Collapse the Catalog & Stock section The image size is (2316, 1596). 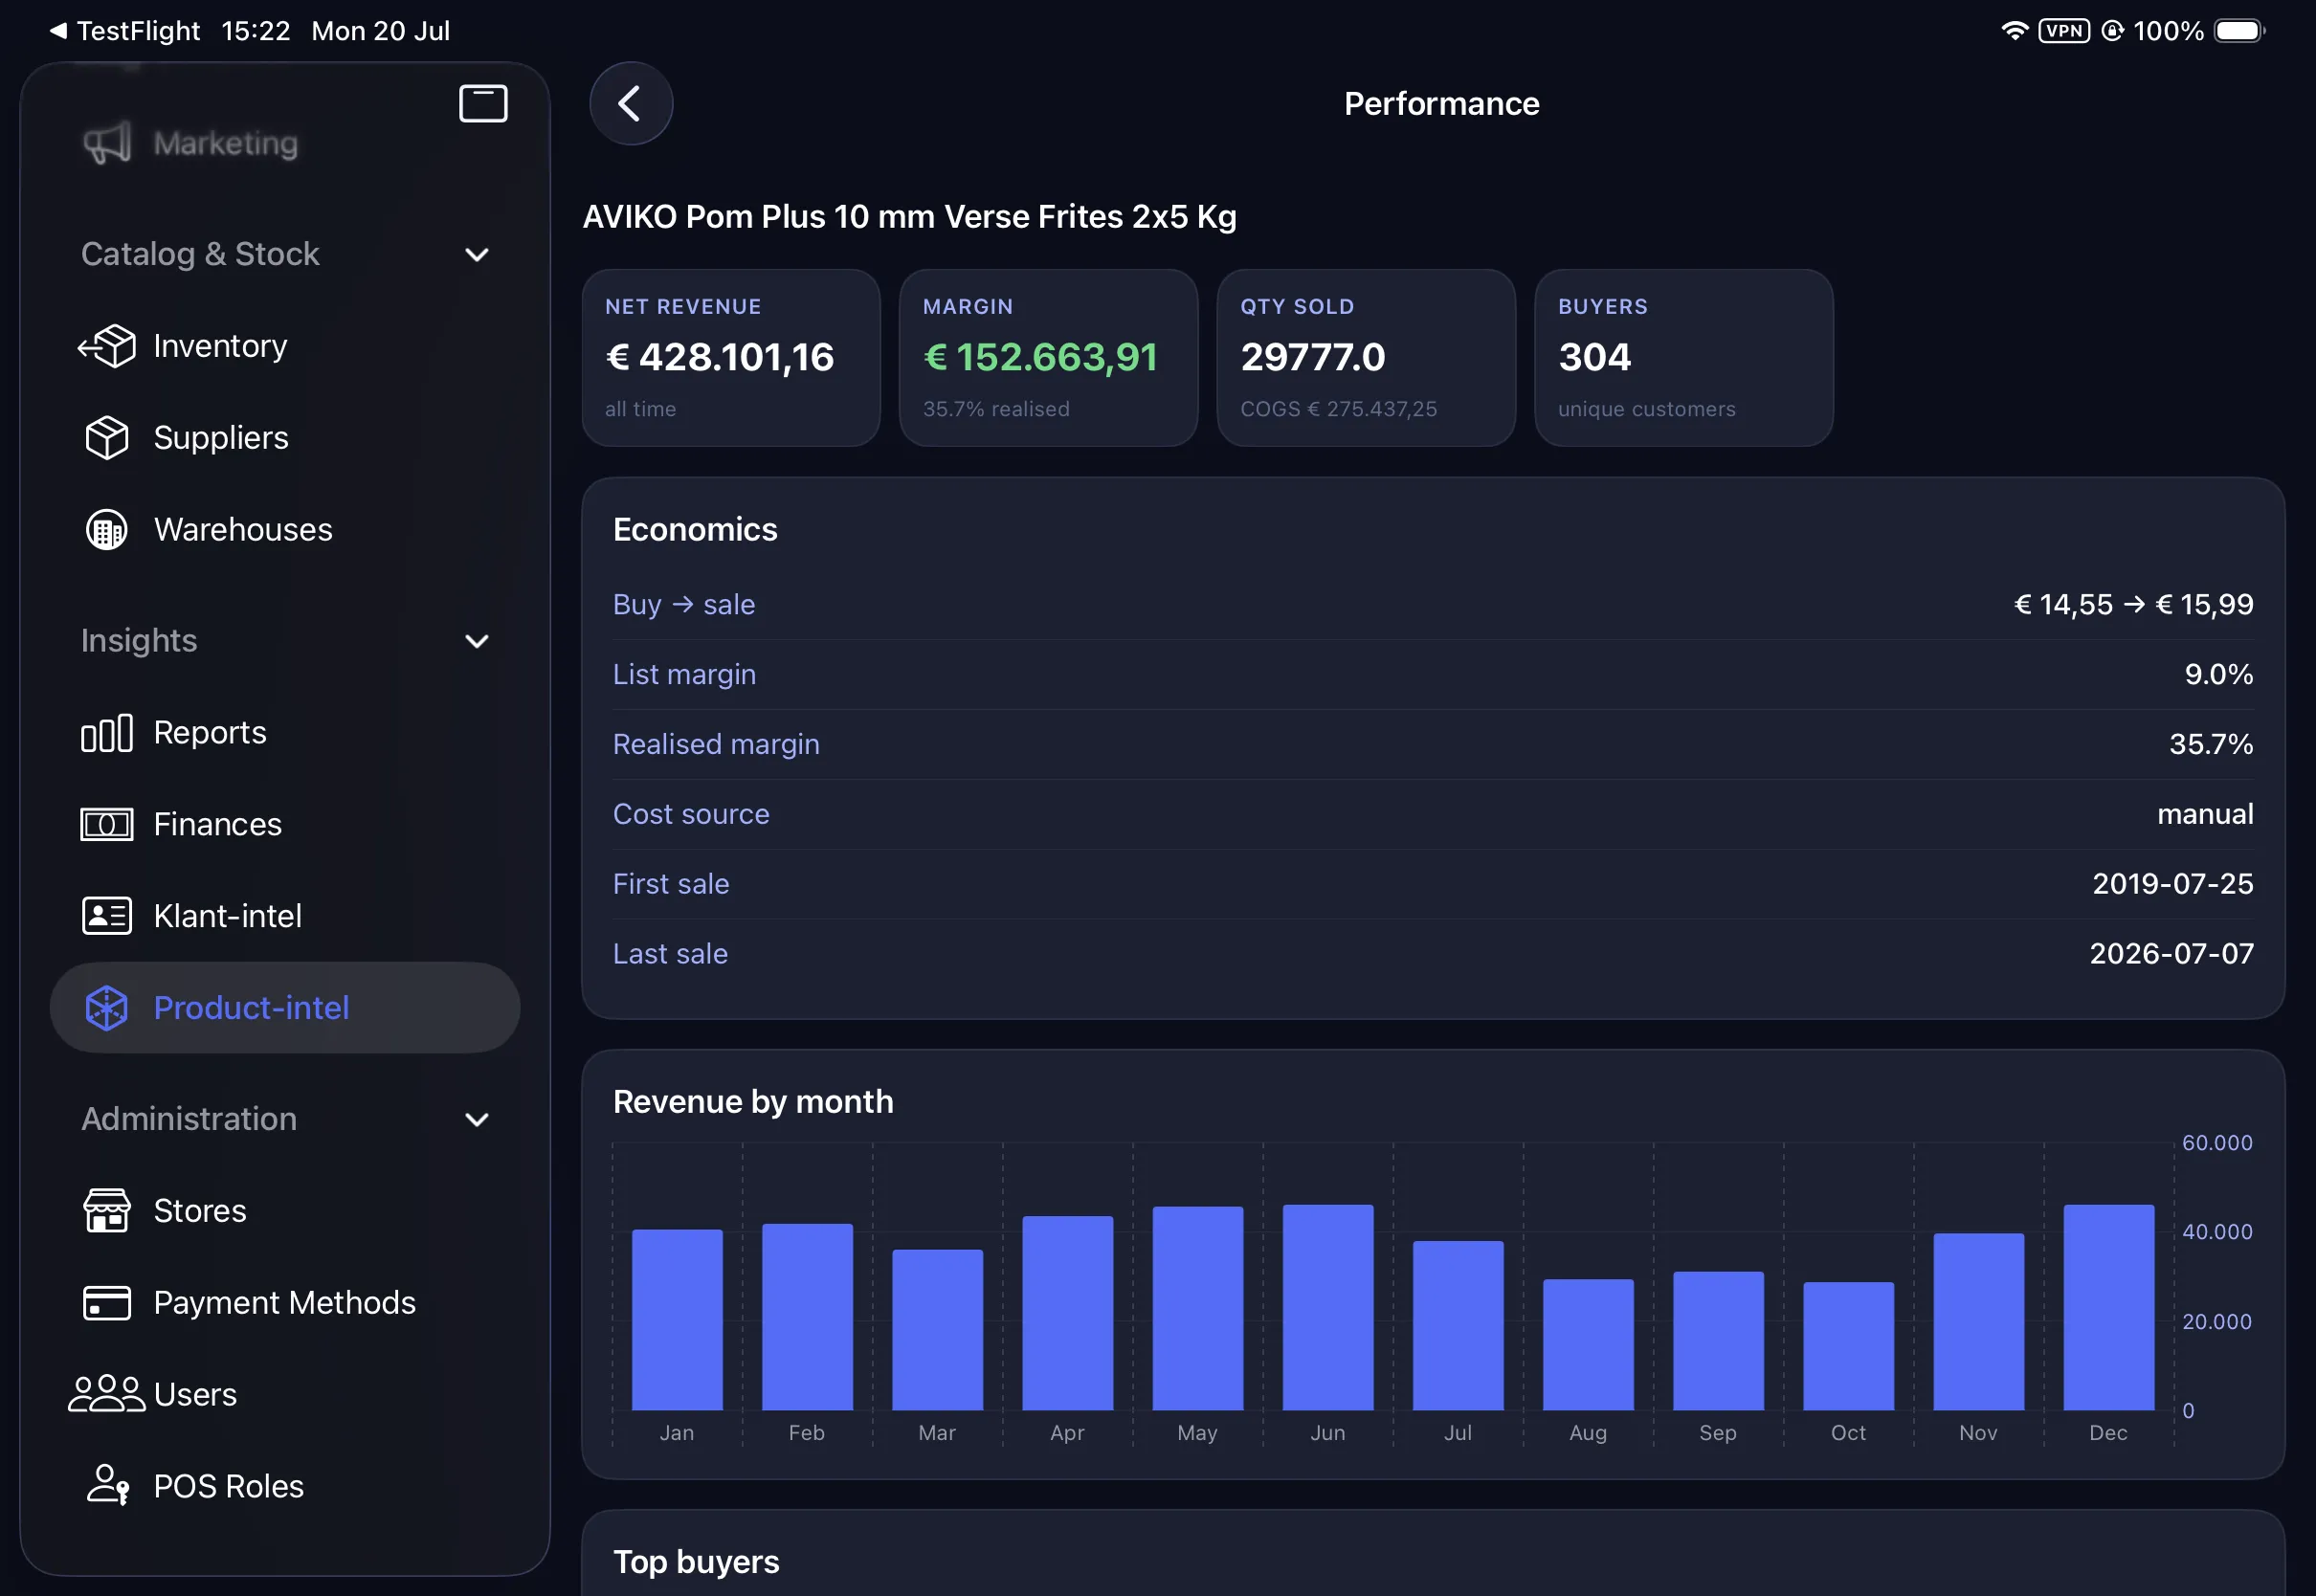478,255
